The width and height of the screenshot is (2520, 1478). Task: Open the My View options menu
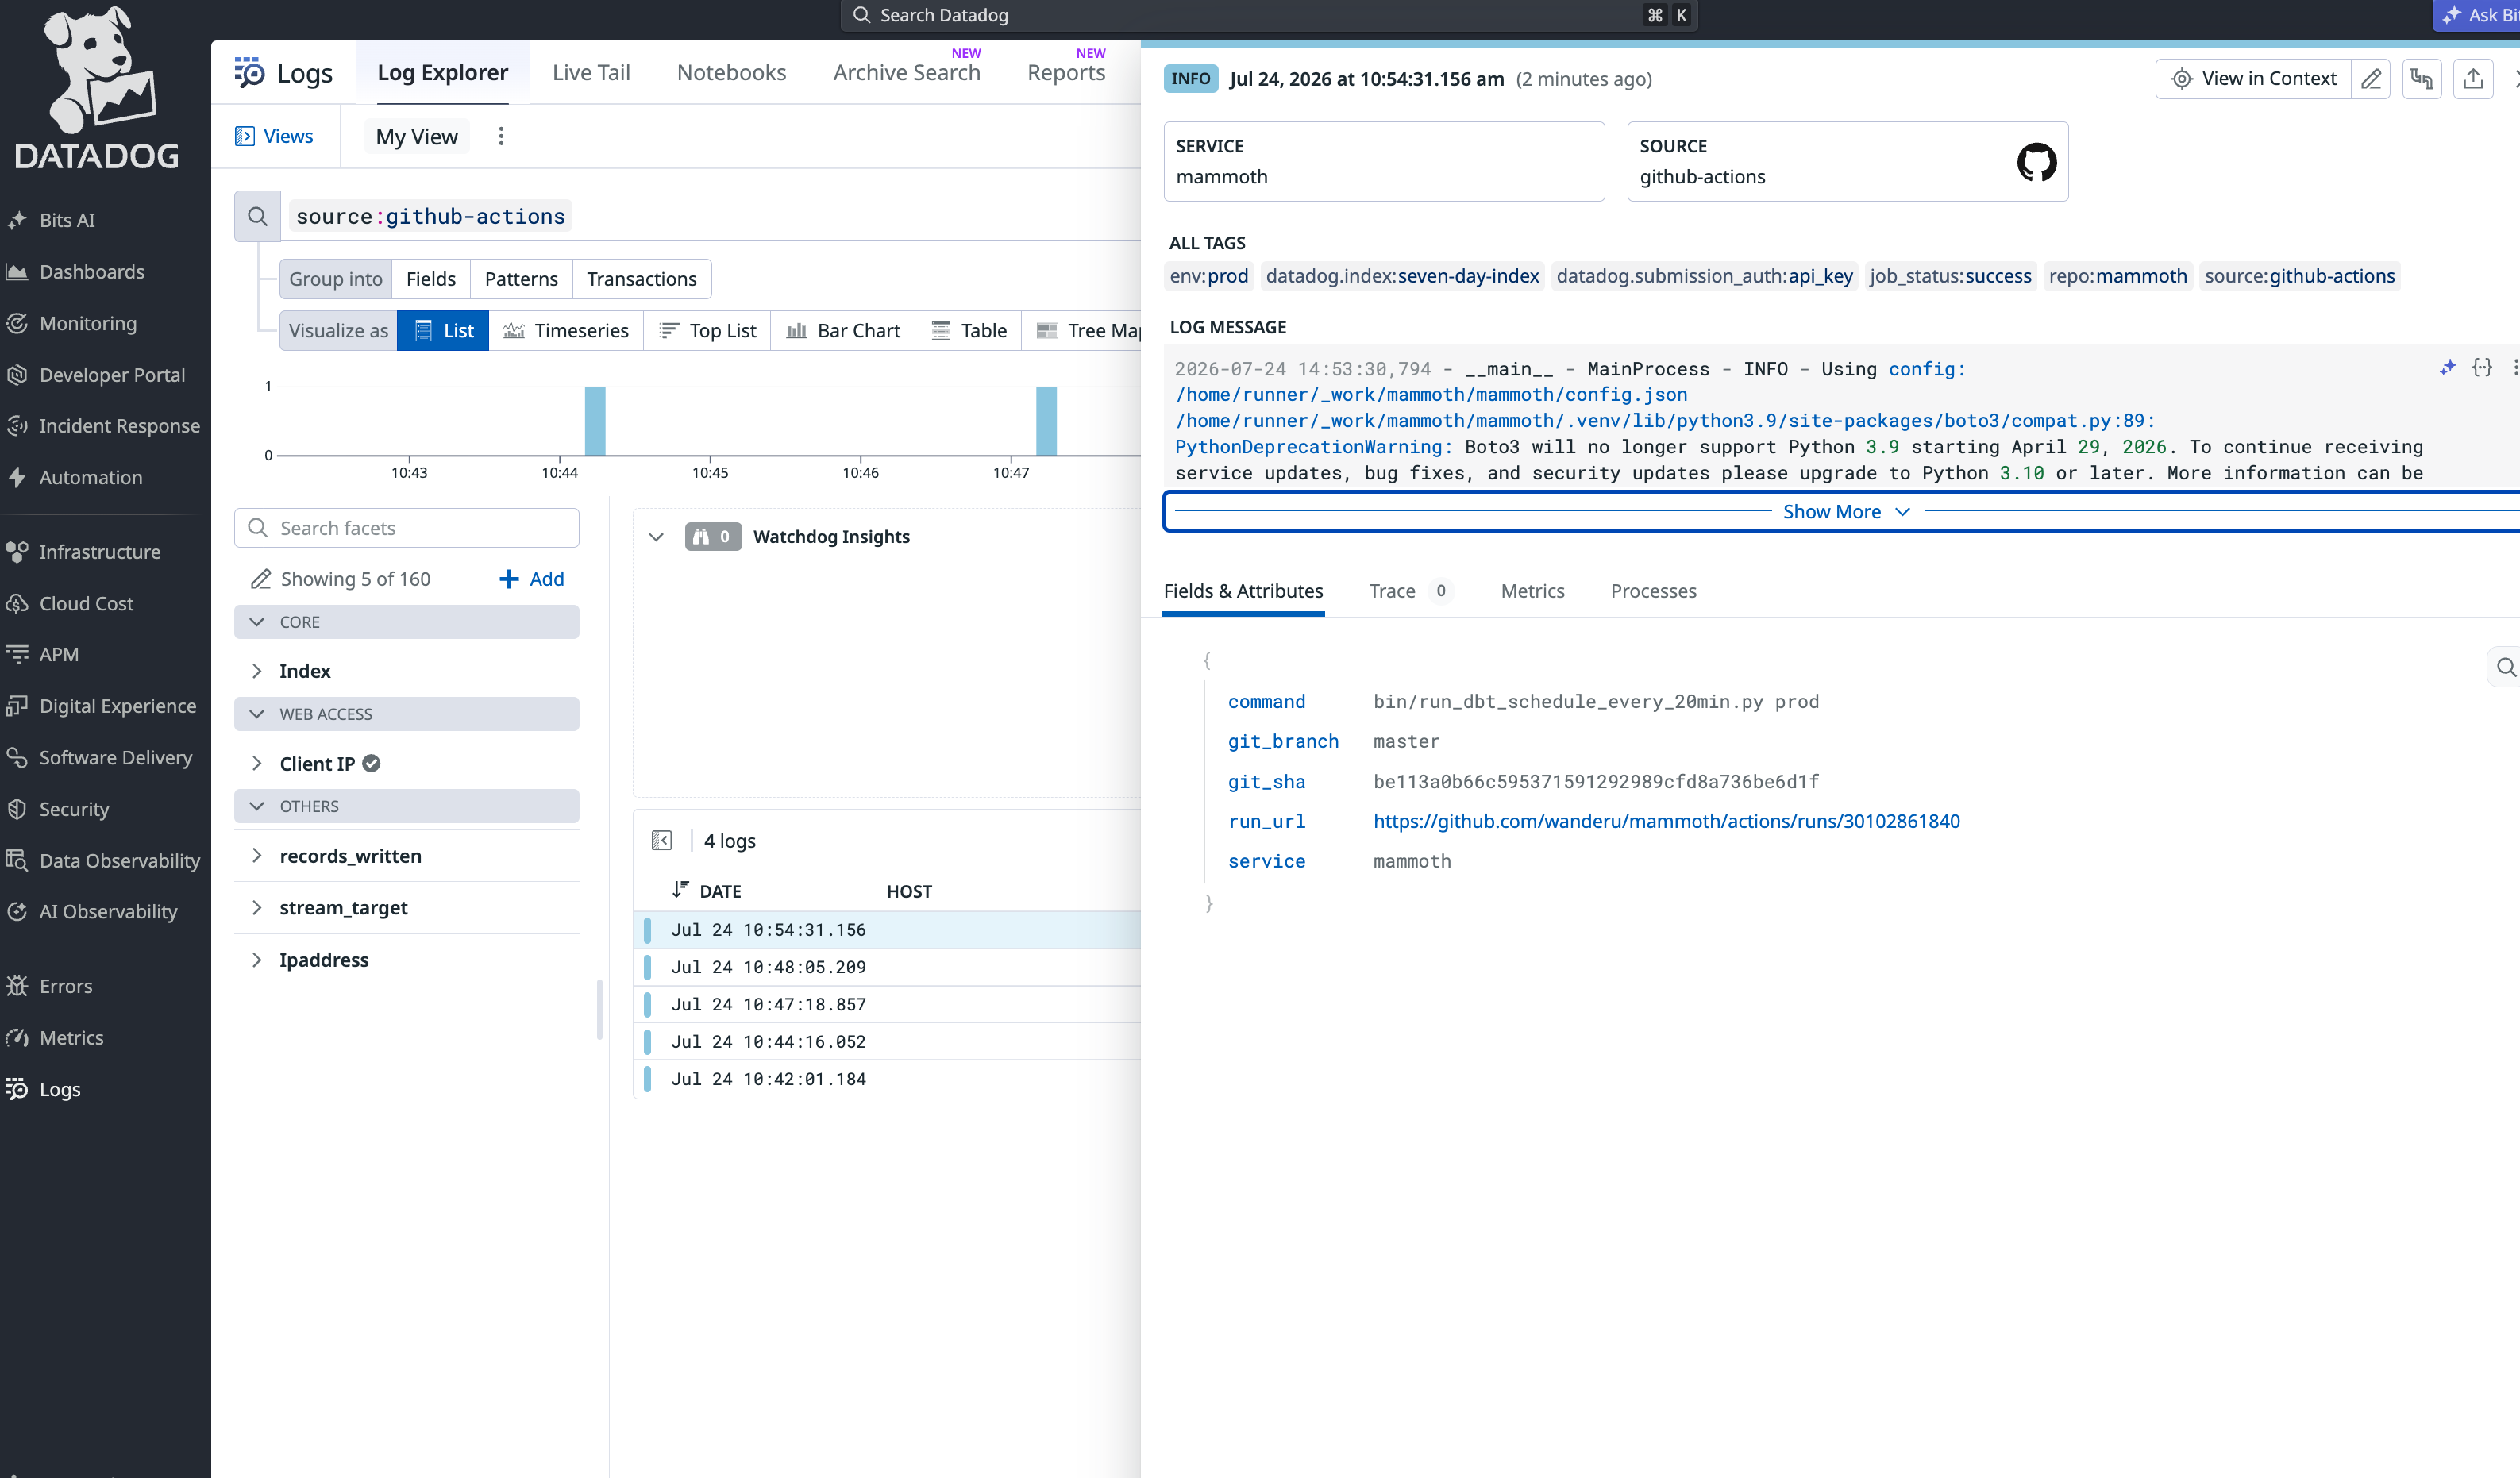501,136
